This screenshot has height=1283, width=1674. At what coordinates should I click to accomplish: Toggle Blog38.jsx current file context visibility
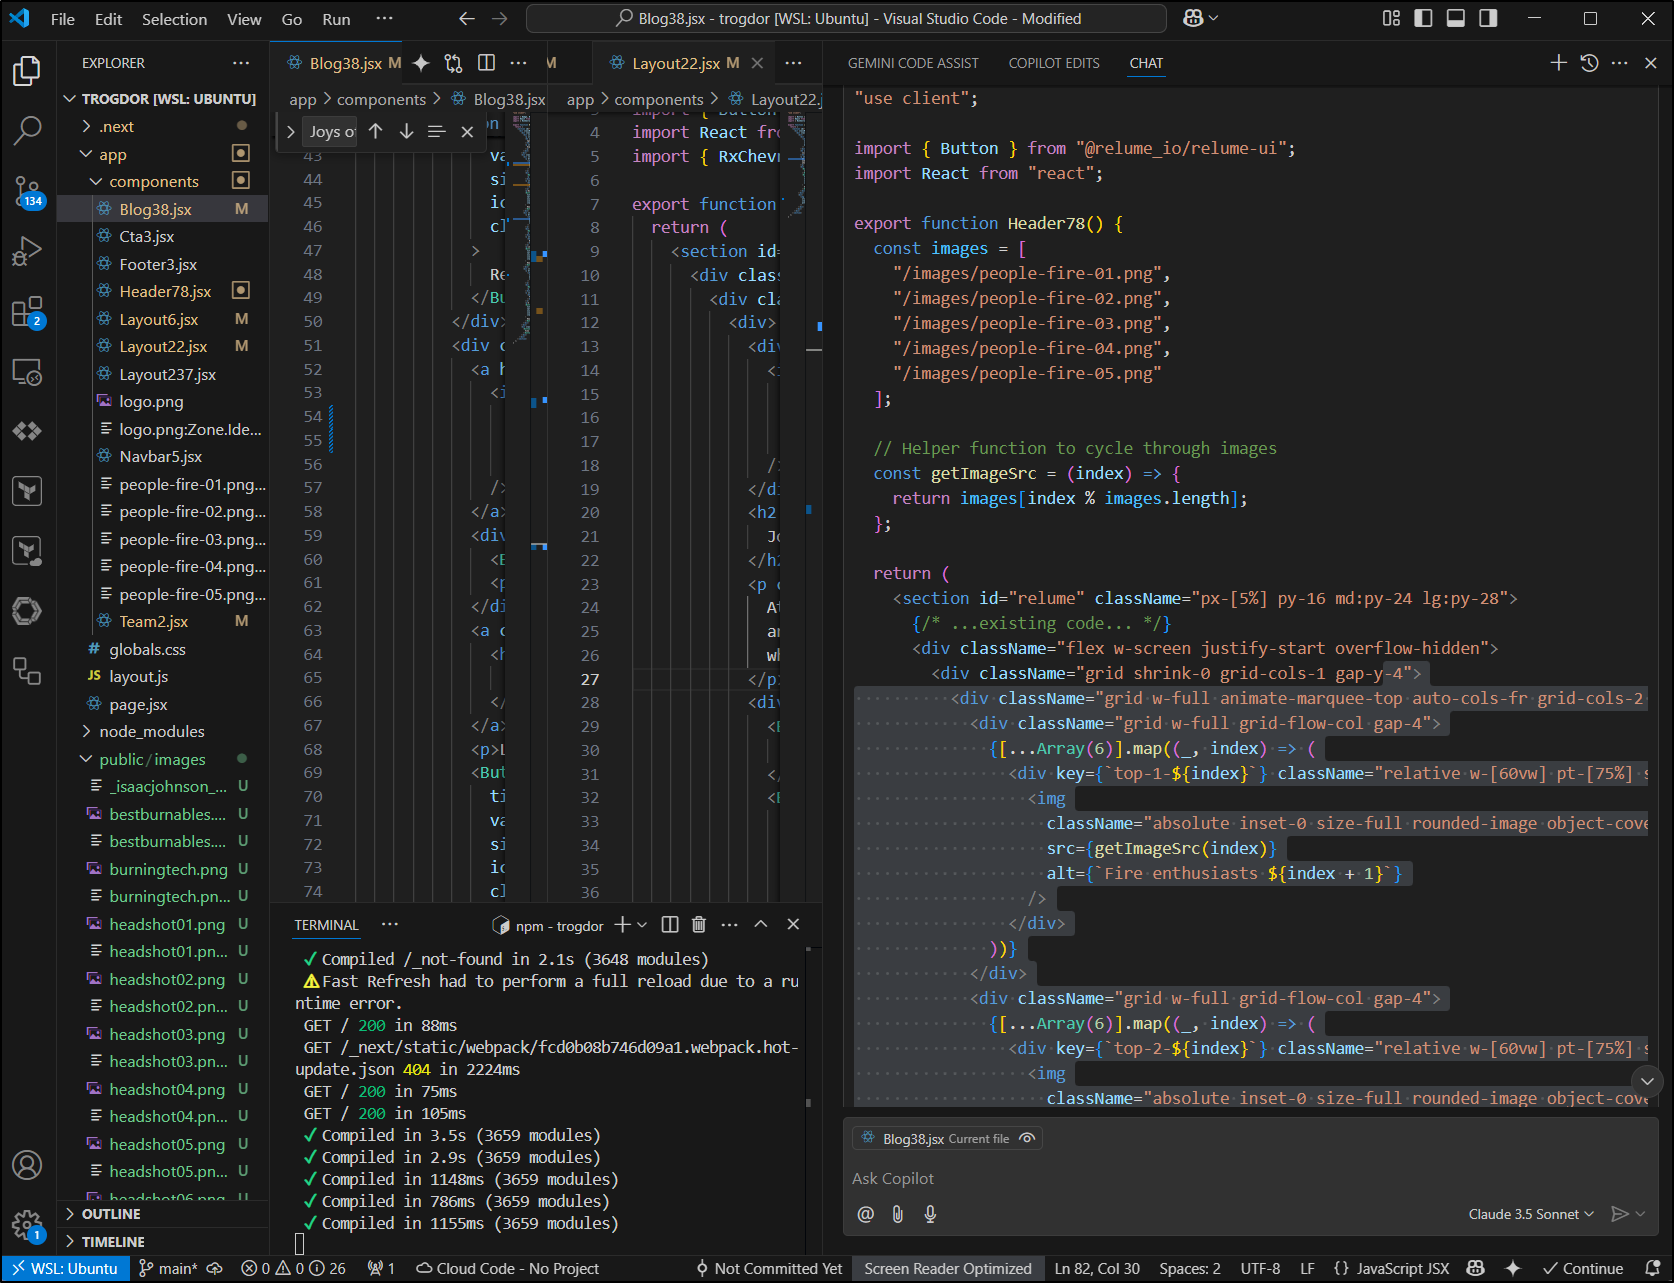1027,1138
